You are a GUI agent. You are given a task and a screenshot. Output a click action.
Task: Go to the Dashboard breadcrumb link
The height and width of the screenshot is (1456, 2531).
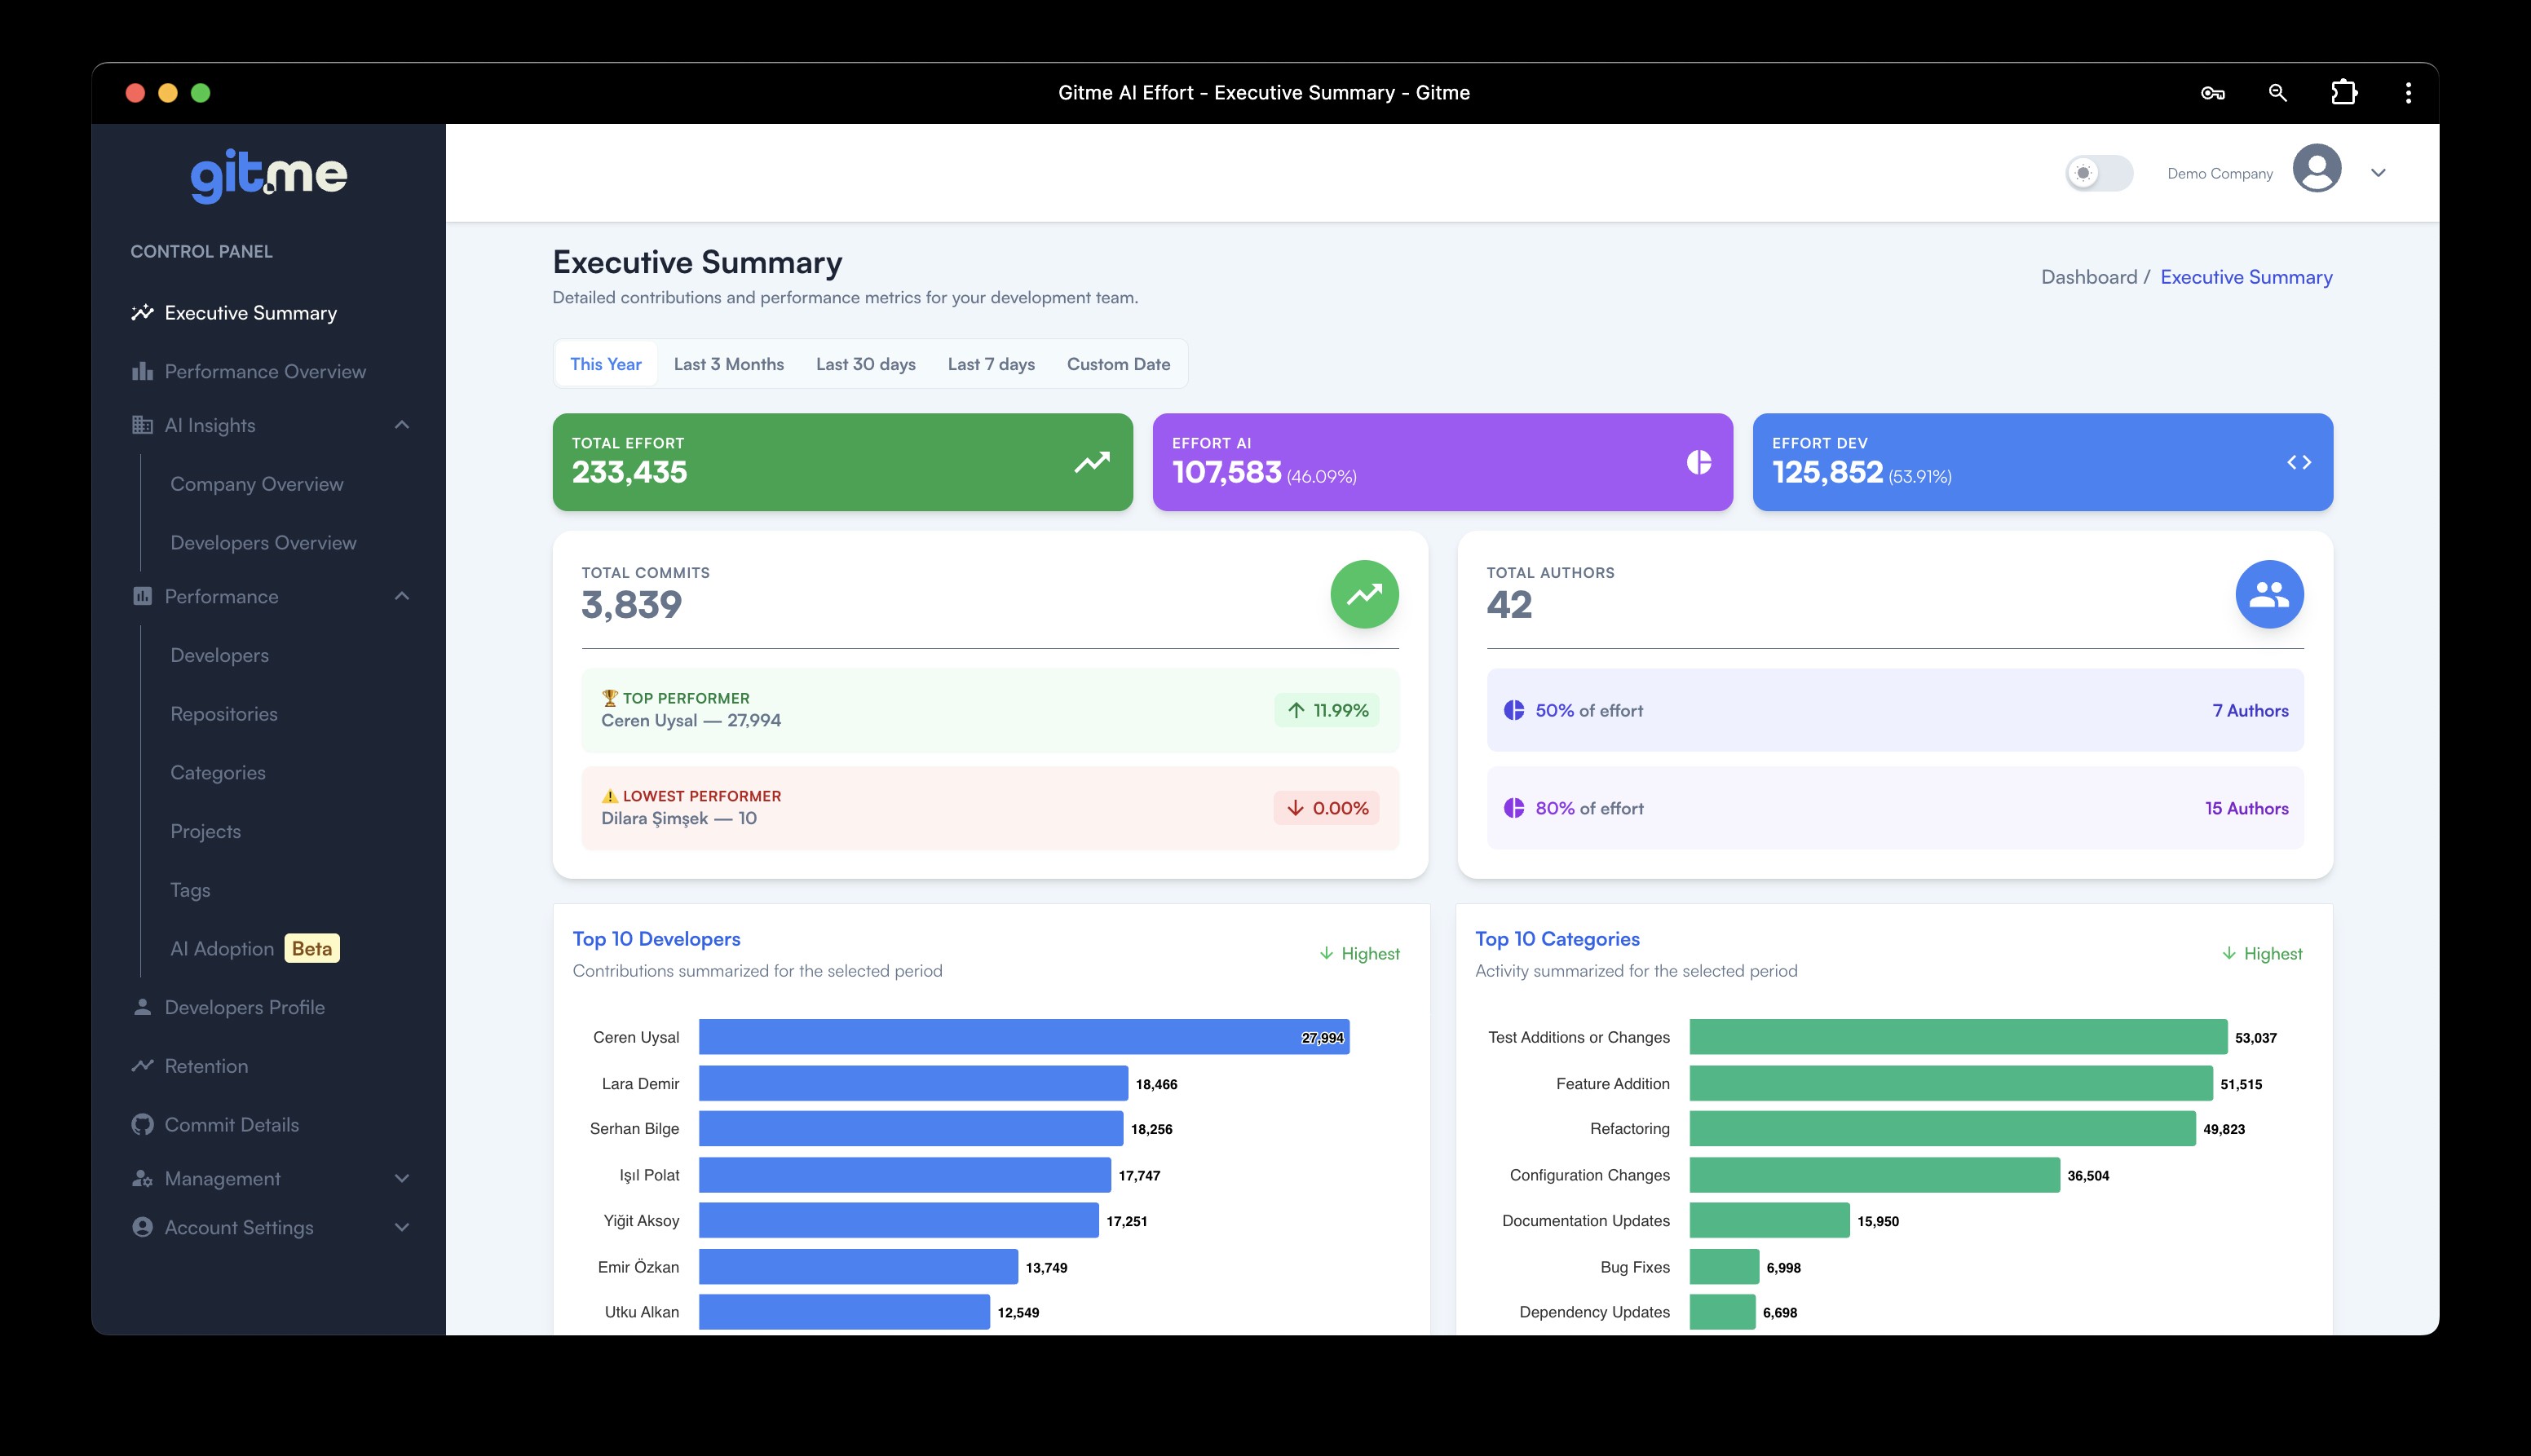tap(2088, 277)
